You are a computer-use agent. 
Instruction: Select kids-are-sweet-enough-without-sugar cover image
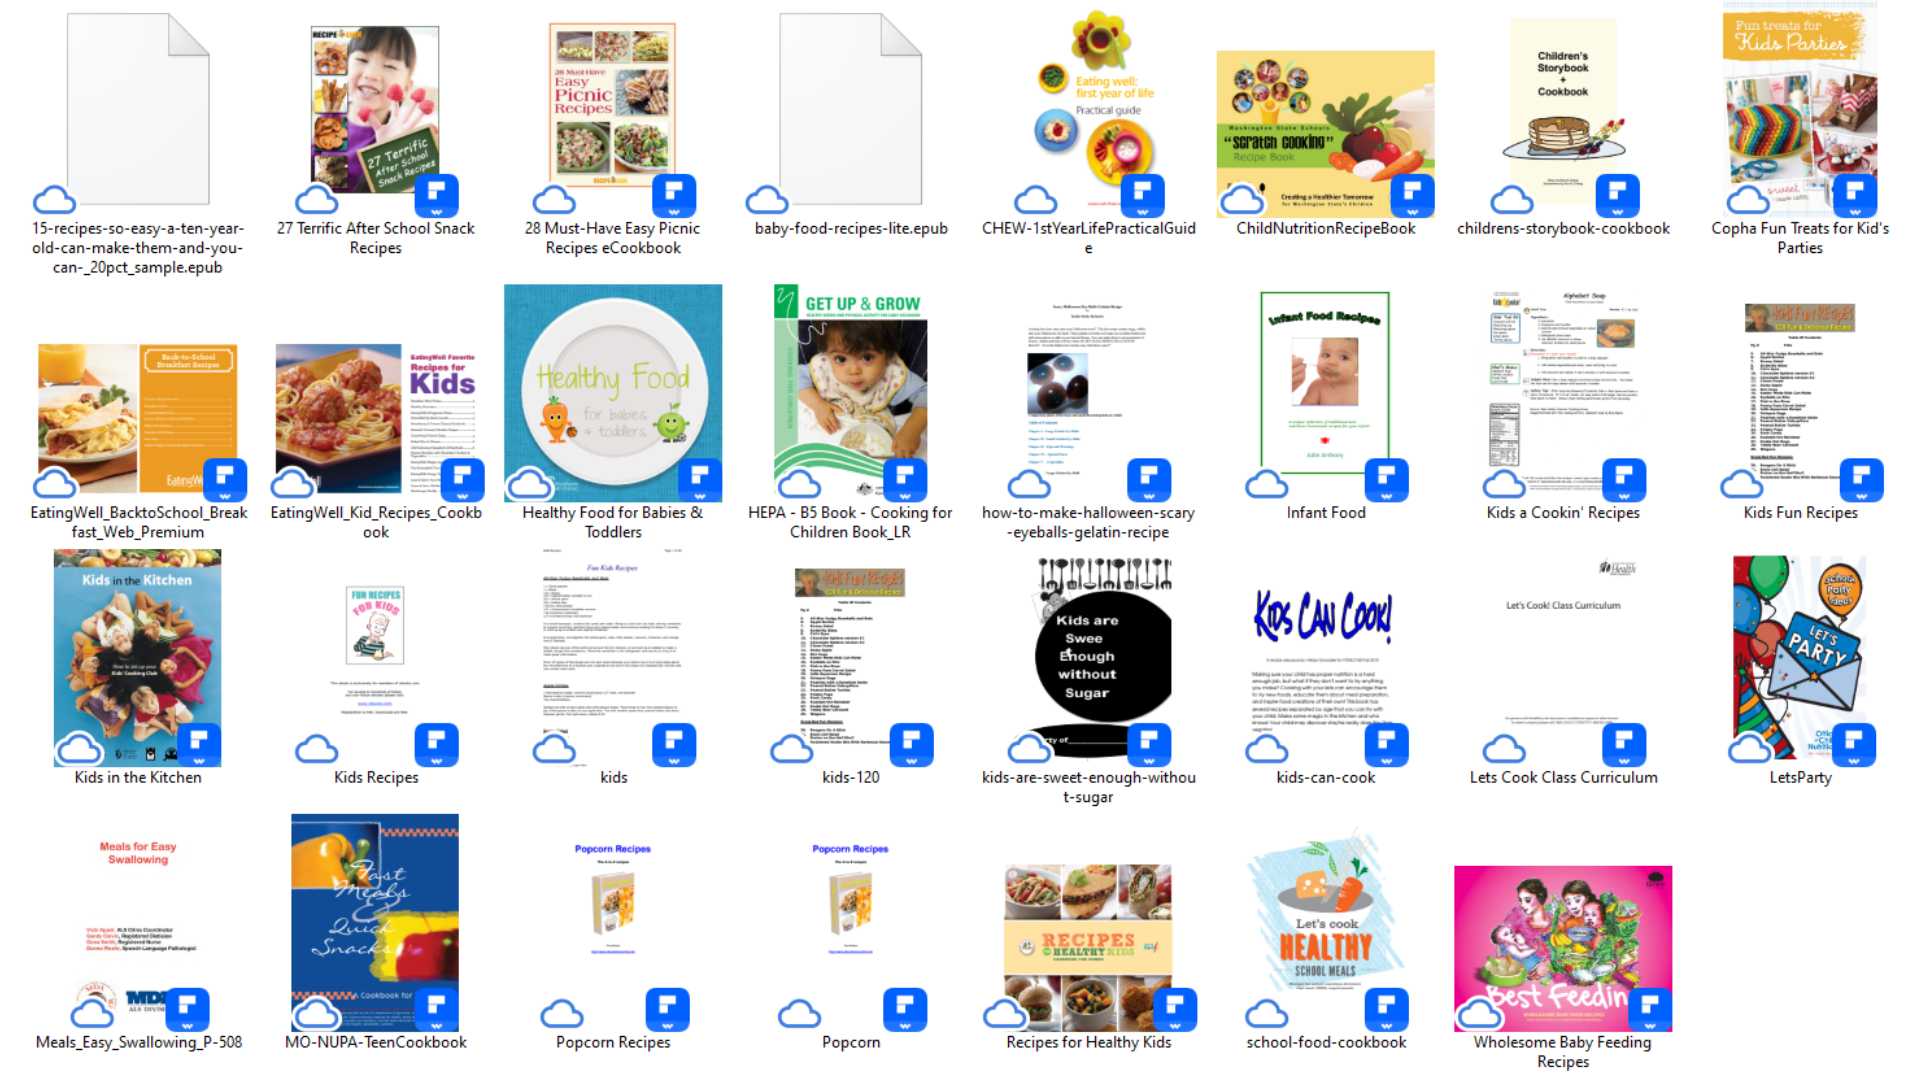(1088, 650)
